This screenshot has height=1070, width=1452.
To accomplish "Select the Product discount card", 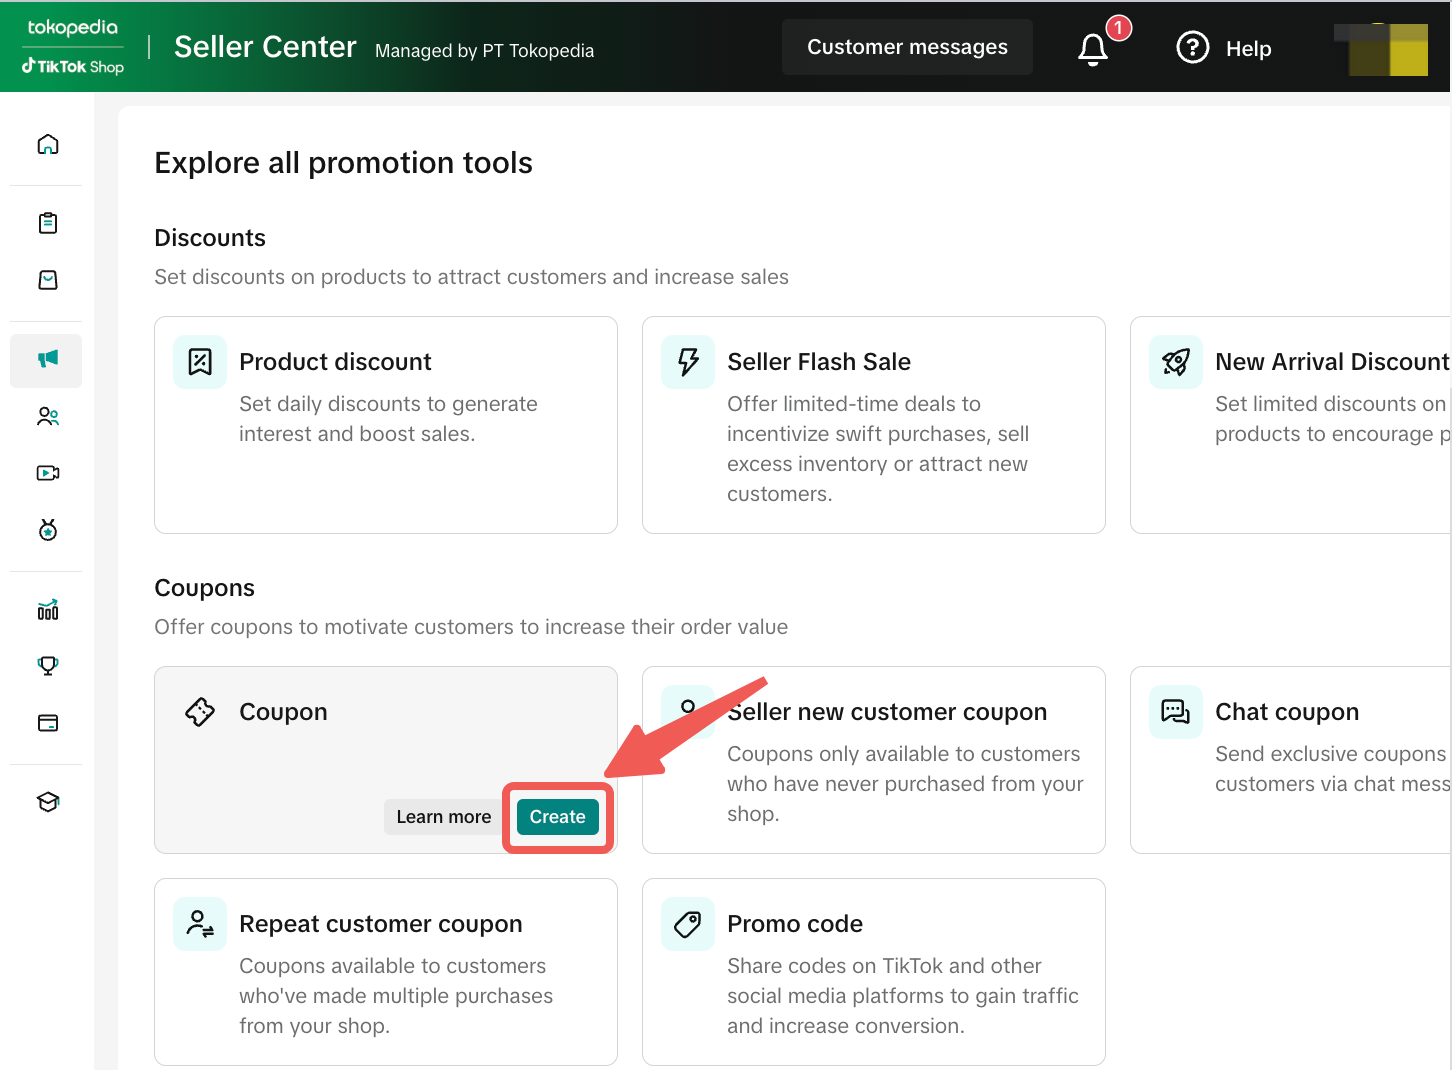I will [x=385, y=425].
